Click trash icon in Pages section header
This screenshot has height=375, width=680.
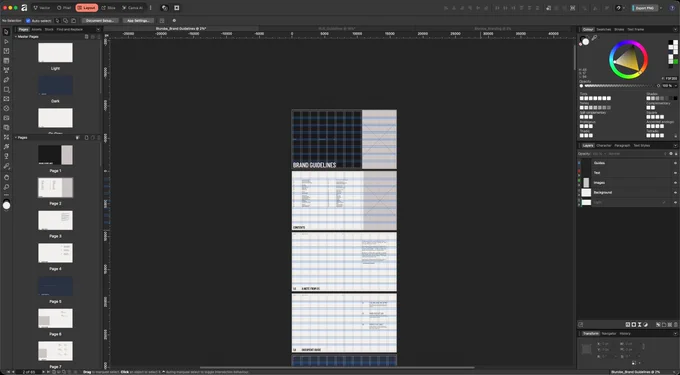coord(99,138)
